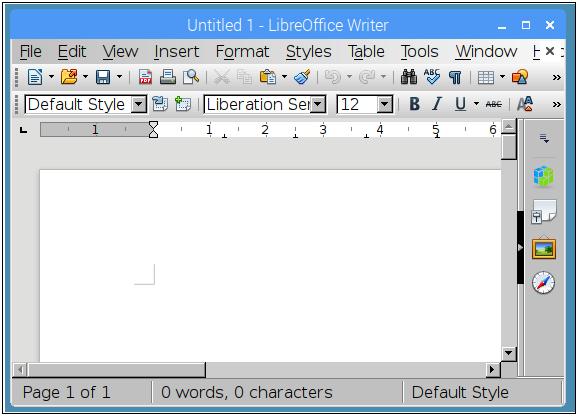Select the Clone Formatting paintbrush

pos(302,77)
